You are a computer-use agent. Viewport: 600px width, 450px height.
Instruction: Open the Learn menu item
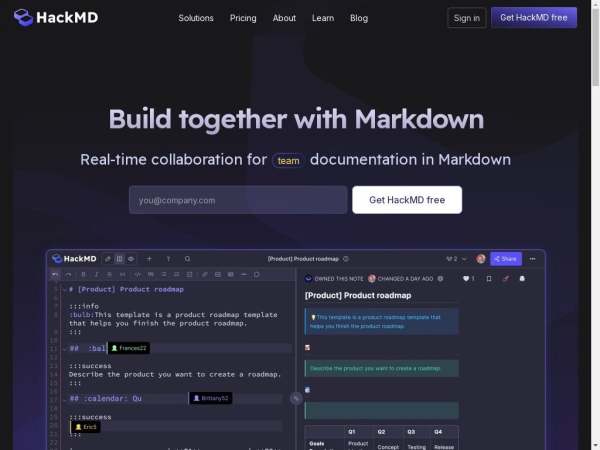point(323,18)
